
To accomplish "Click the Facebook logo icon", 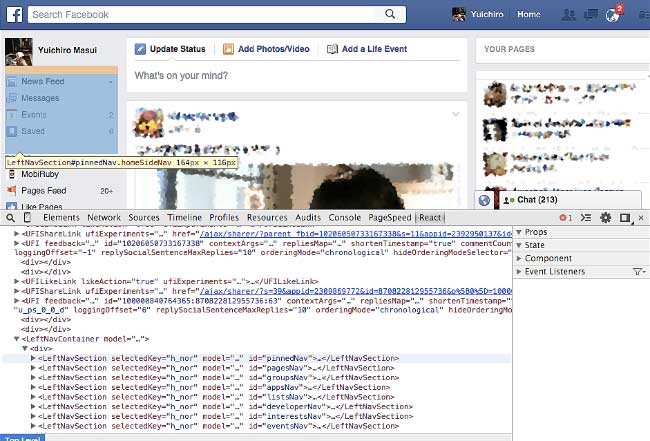I will (15, 15).
